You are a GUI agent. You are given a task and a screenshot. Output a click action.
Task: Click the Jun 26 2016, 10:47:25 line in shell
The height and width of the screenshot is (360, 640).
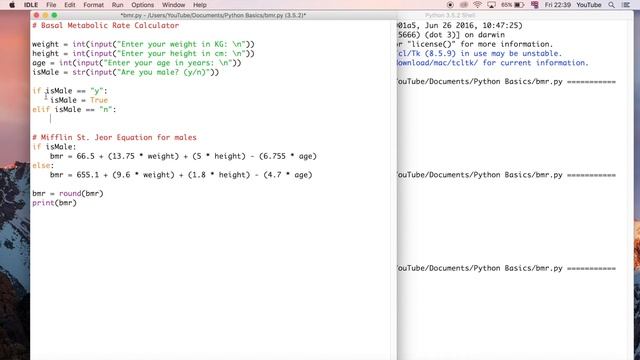click(460, 25)
